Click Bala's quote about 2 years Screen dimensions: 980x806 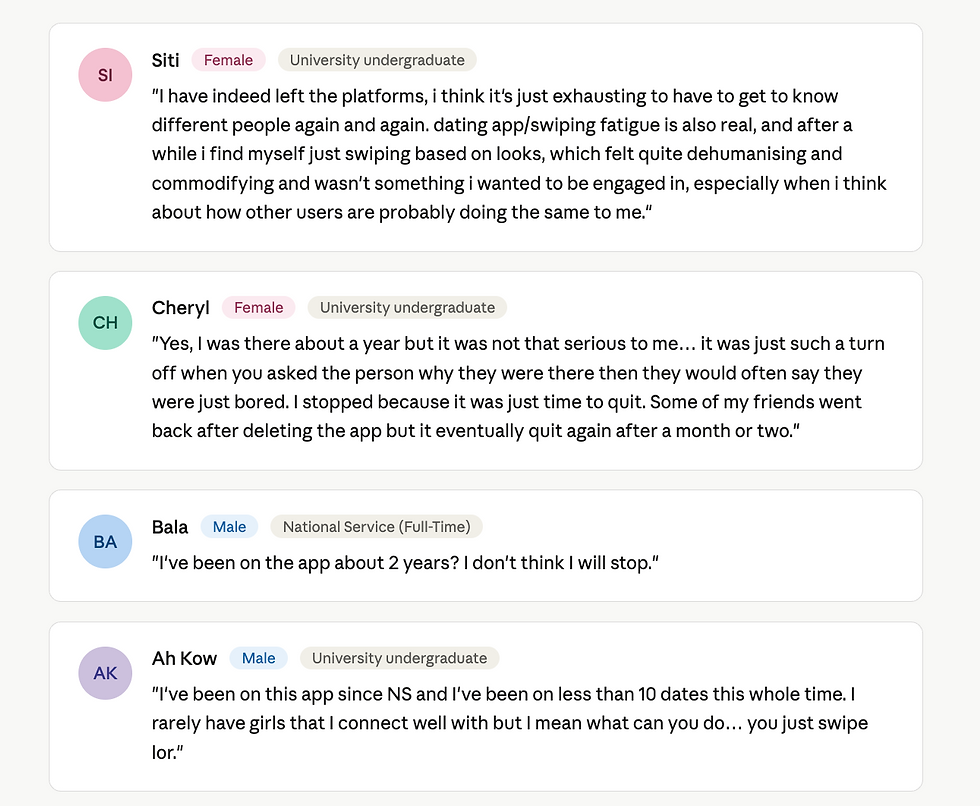click(405, 563)
